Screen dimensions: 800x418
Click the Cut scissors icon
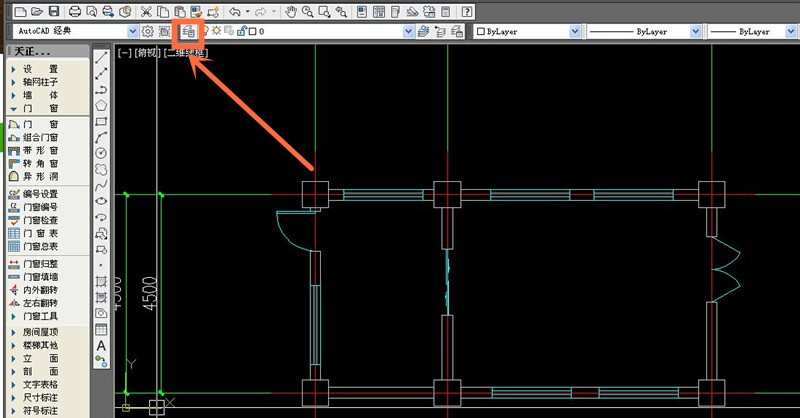point(146,11)
